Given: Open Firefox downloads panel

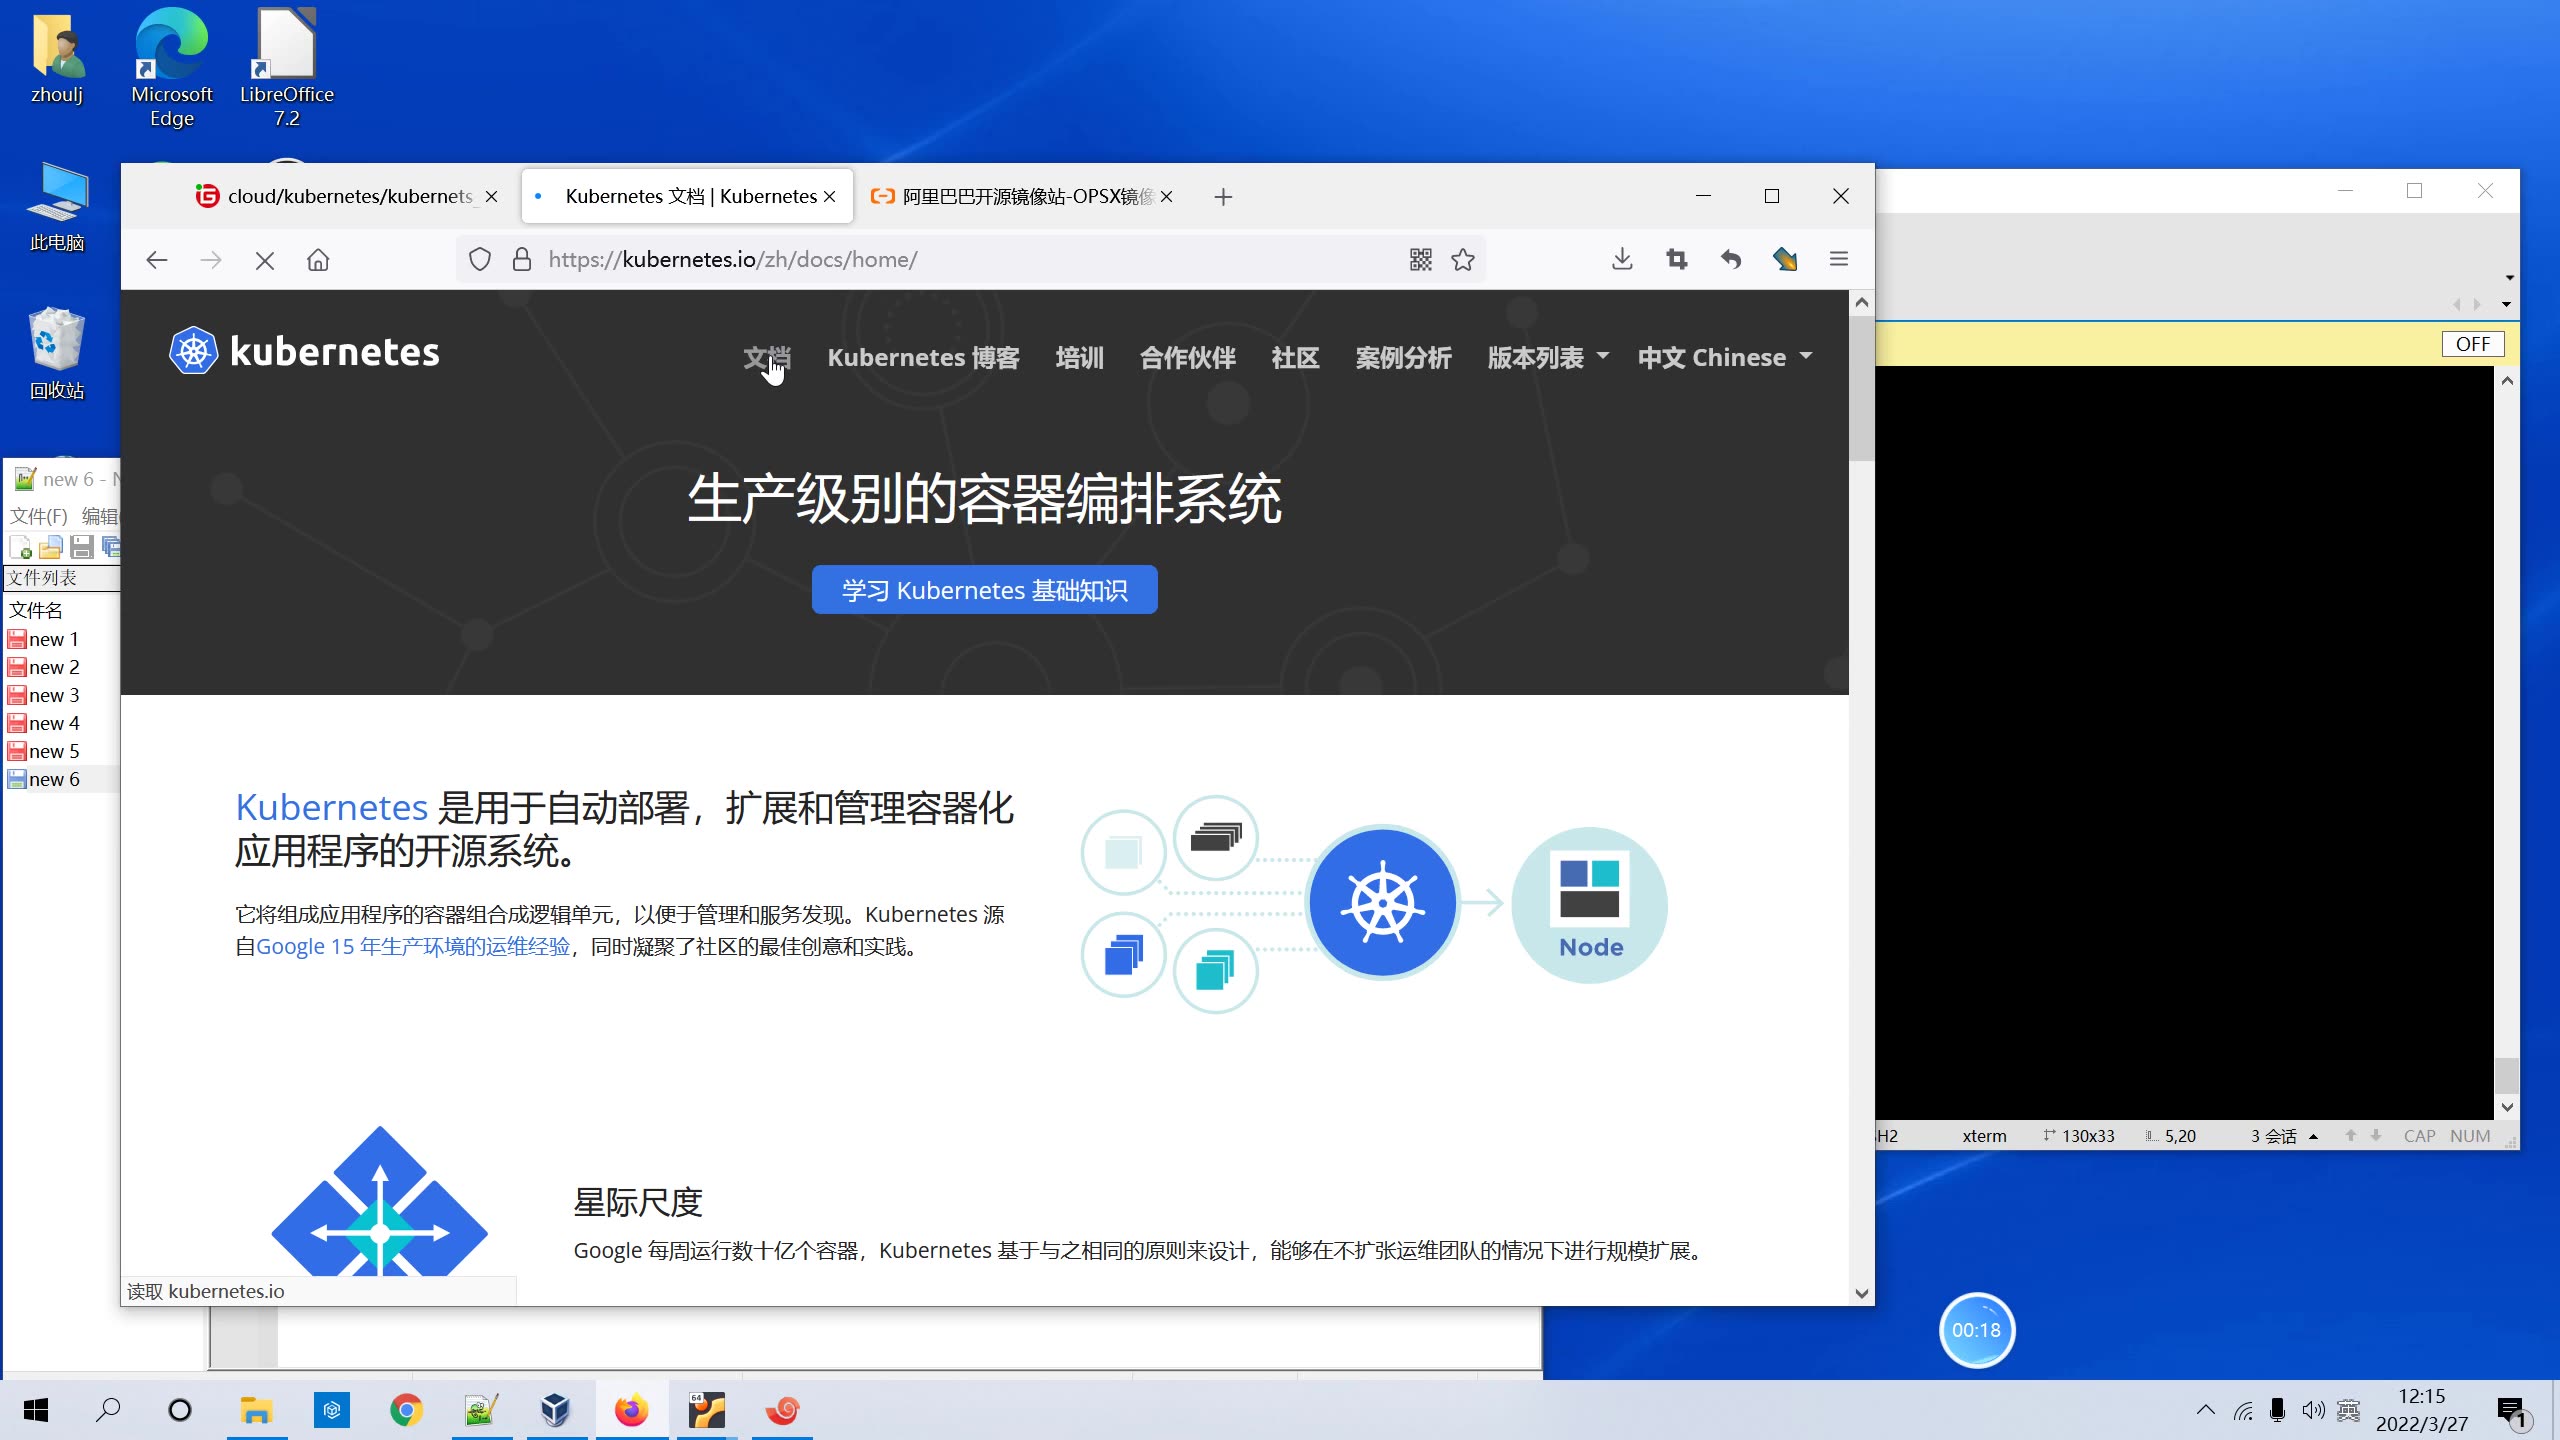Looking at the screenshot, I should point(1622,260).
